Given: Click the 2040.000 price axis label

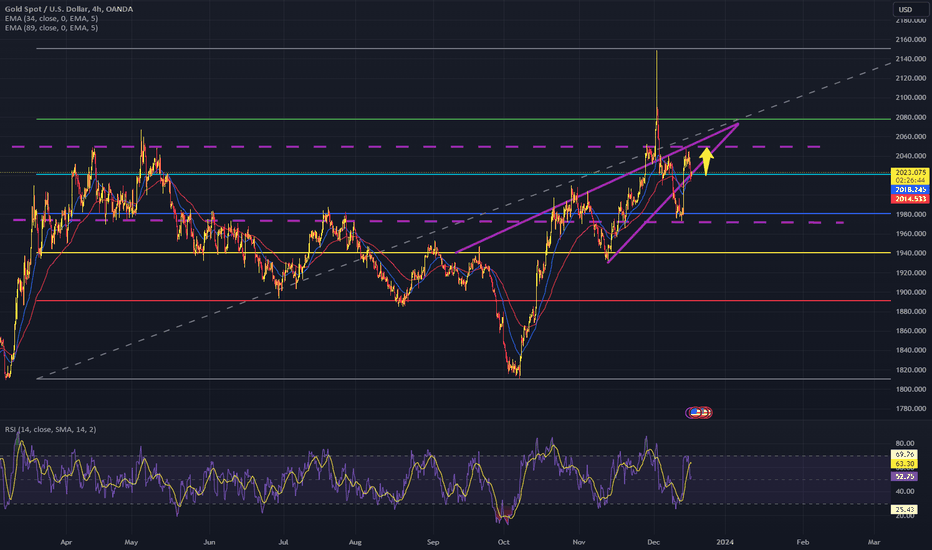Looking at the screenshot, I should click(911, 156).
